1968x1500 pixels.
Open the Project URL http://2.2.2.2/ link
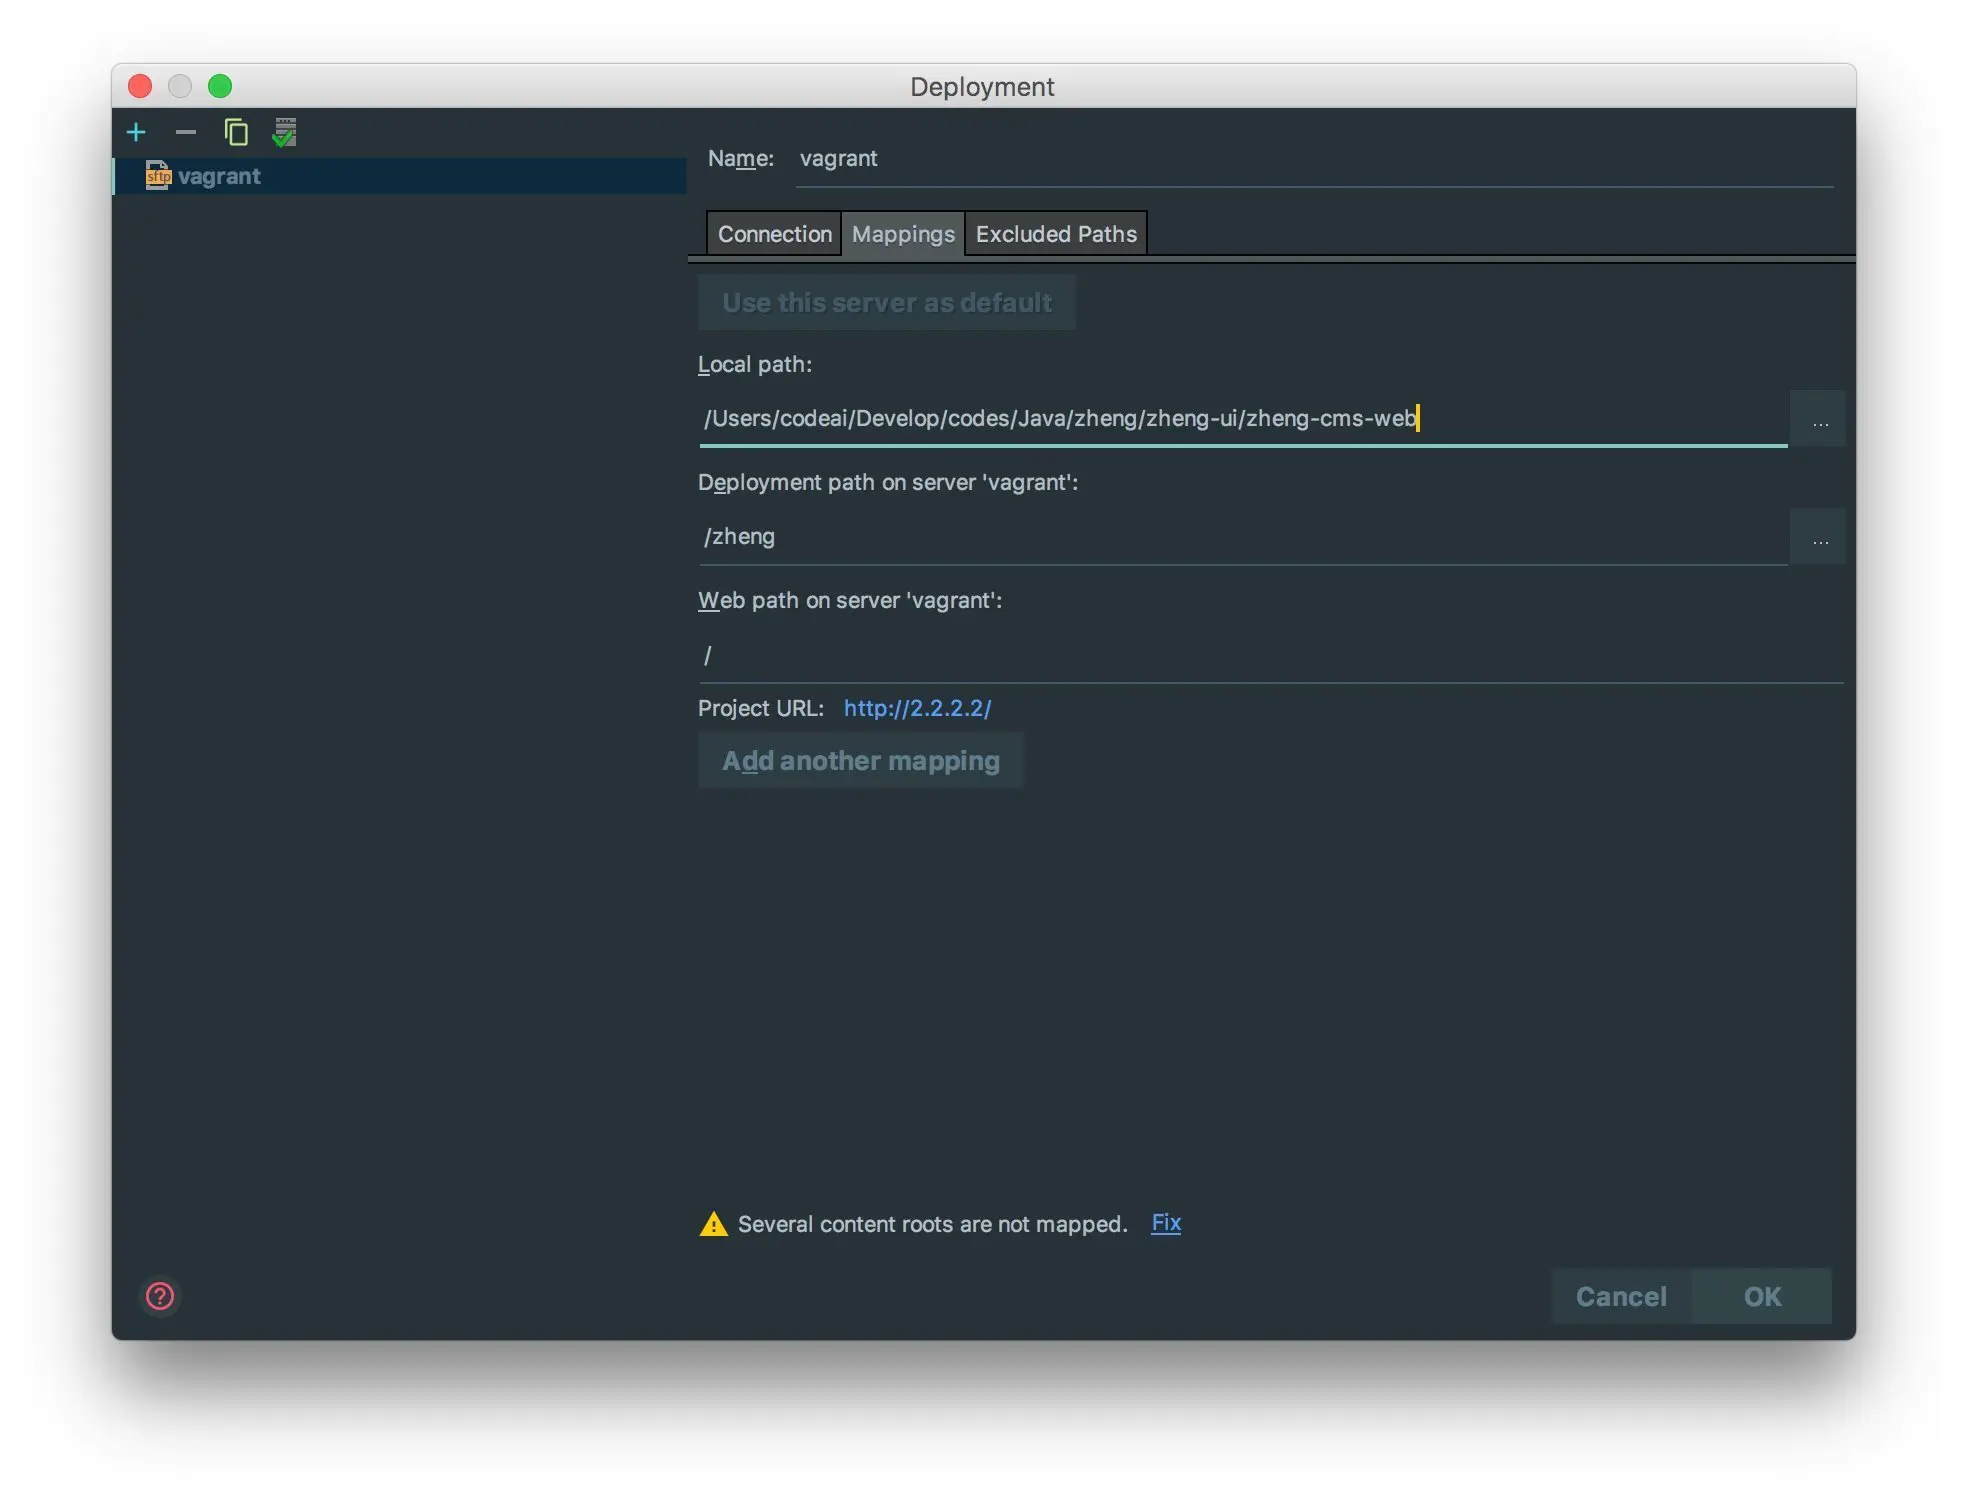[917, 708]
